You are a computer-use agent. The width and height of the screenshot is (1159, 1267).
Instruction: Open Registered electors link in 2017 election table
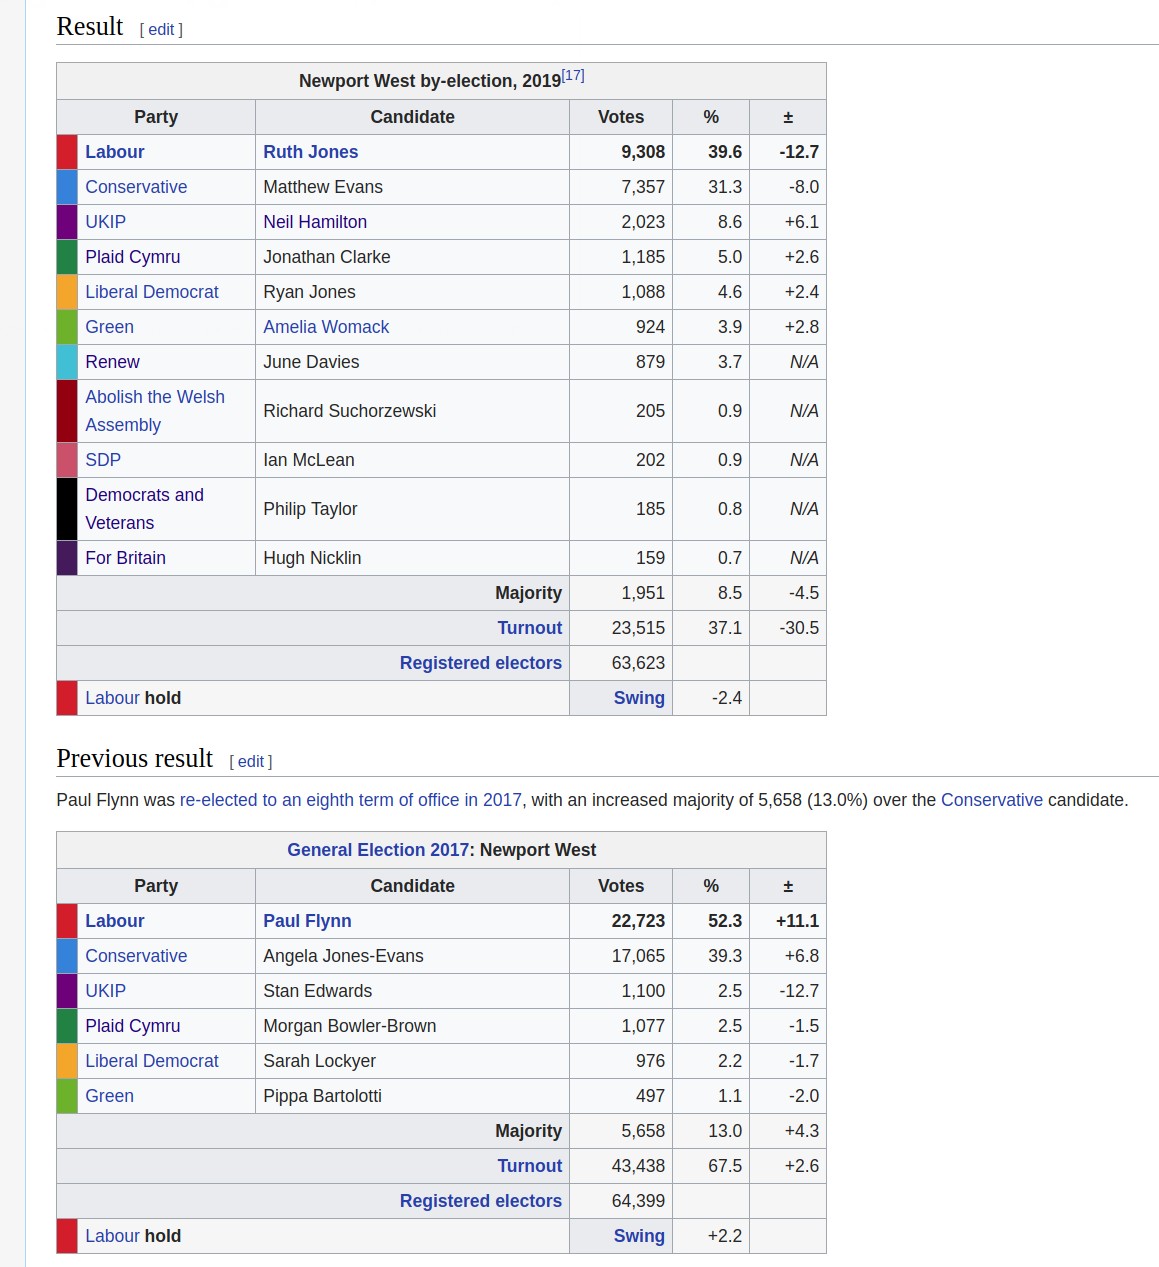tap(481, 1201)
